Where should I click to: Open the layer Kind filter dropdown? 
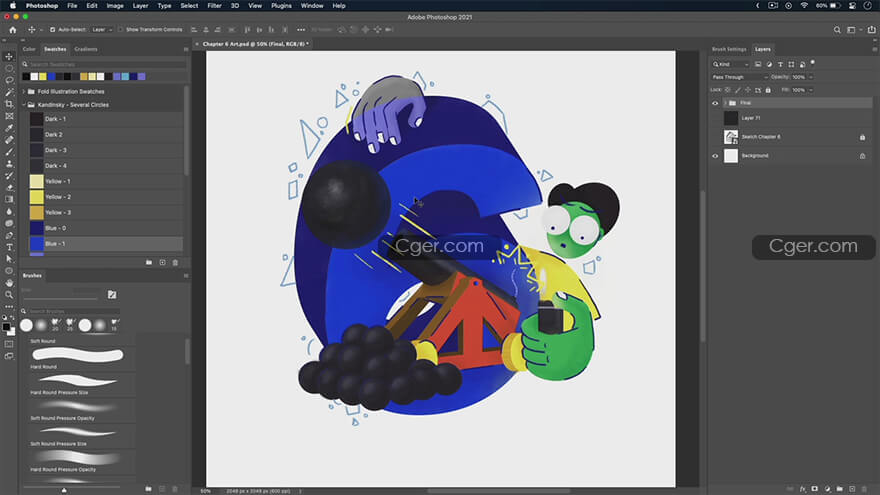[x=731, y=65]
